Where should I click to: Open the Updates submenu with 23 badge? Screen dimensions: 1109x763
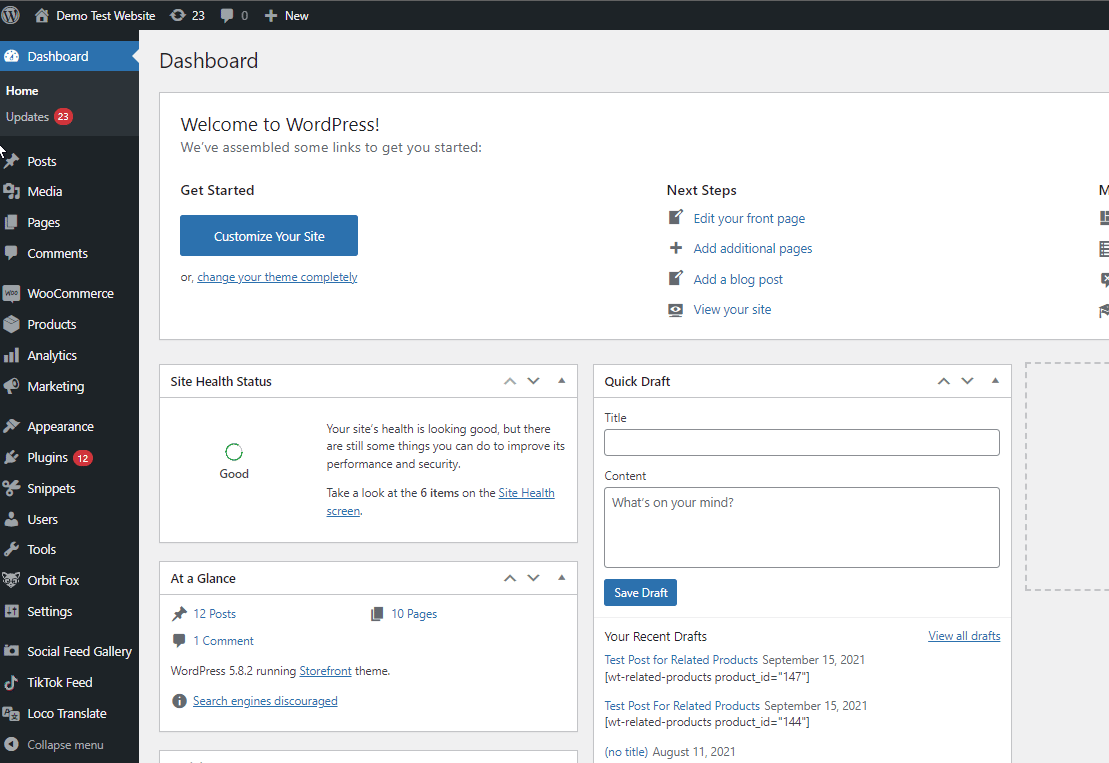tap(39, 117)
